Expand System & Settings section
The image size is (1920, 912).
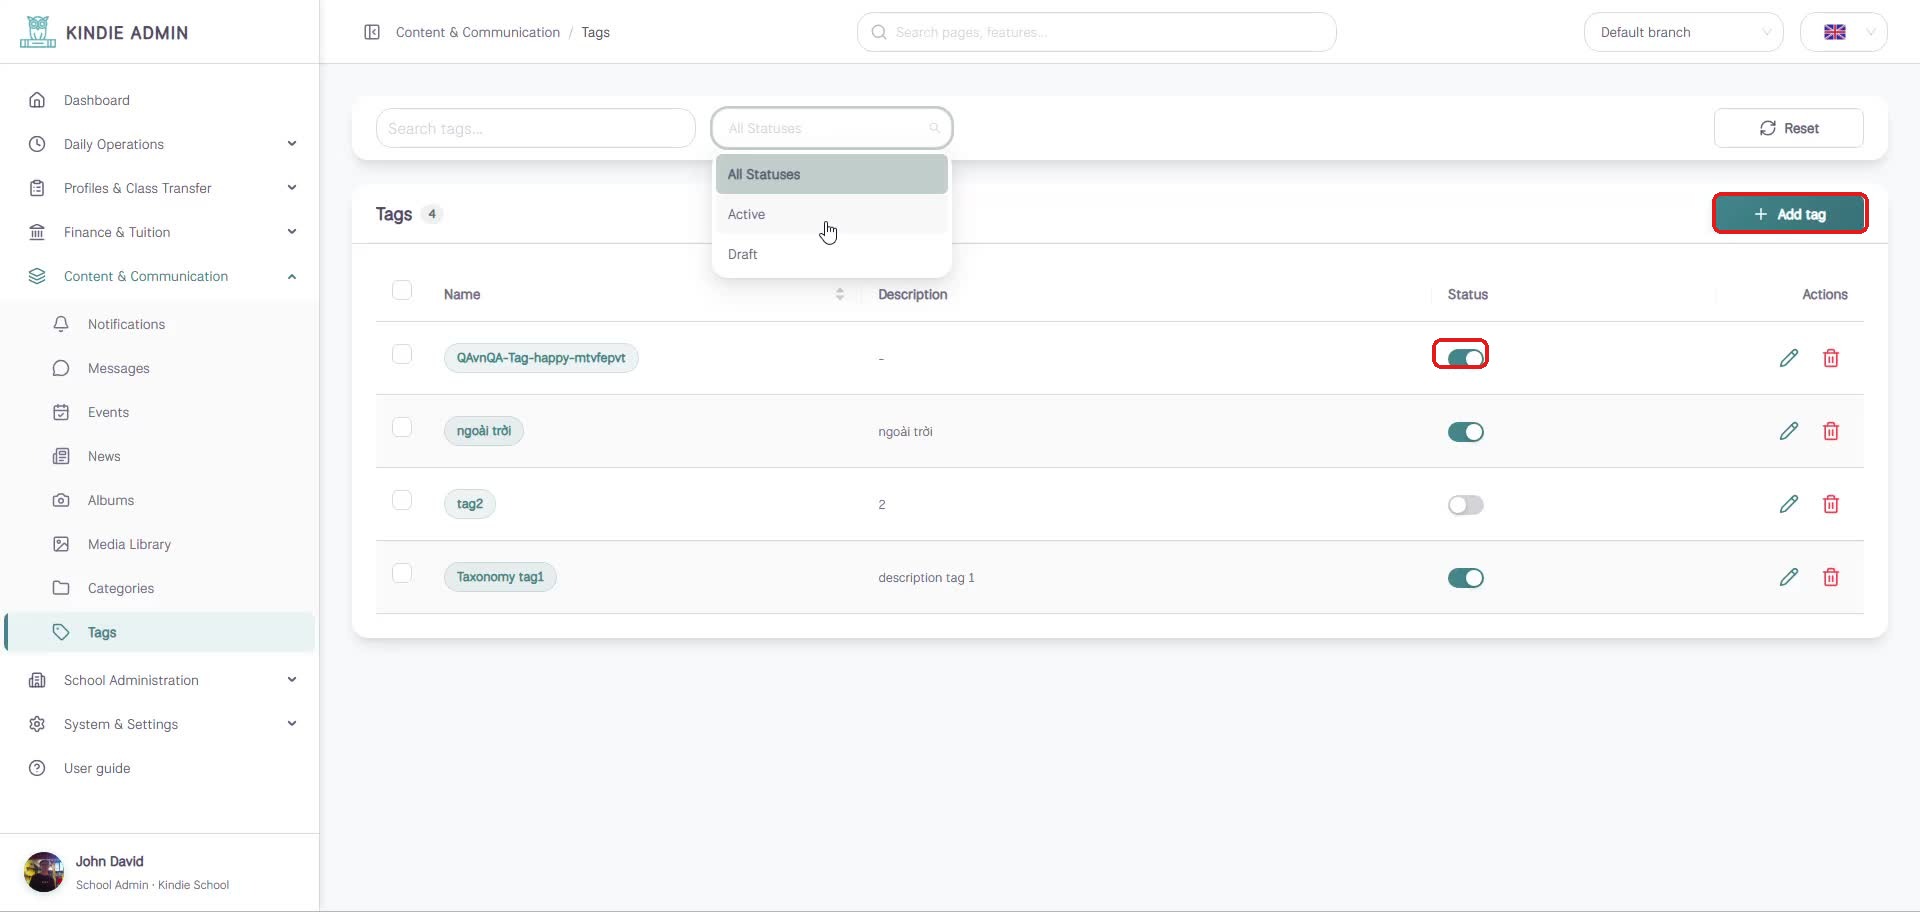coord(160,724)
